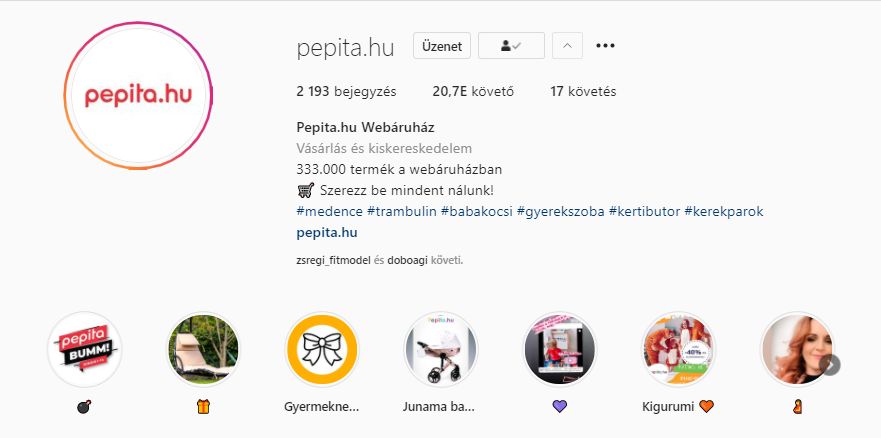This screenshot has height=438, width=881.
Task: Show more highlights with the next arrow
Action: (830, 365)
